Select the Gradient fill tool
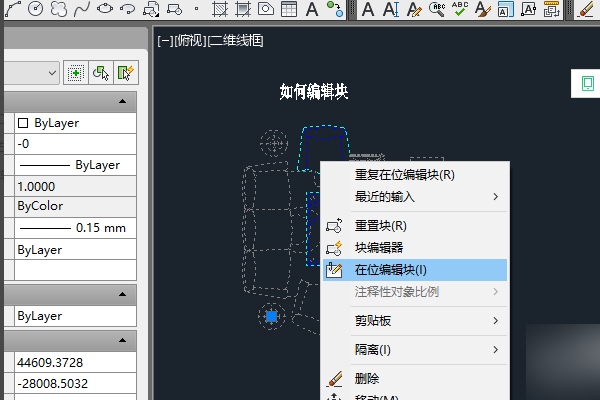600x400 pixels. [x=243, y=9]
